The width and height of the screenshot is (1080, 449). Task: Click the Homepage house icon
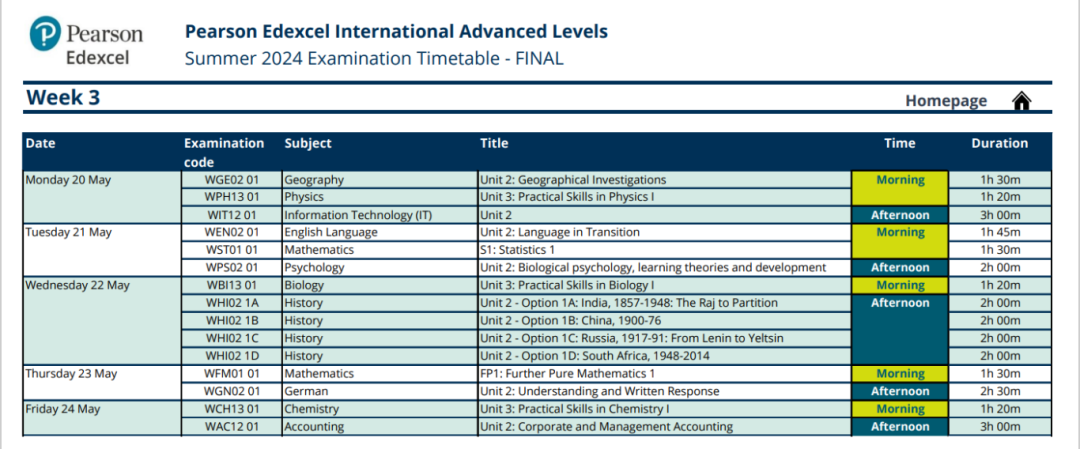tap(1021, 101)
